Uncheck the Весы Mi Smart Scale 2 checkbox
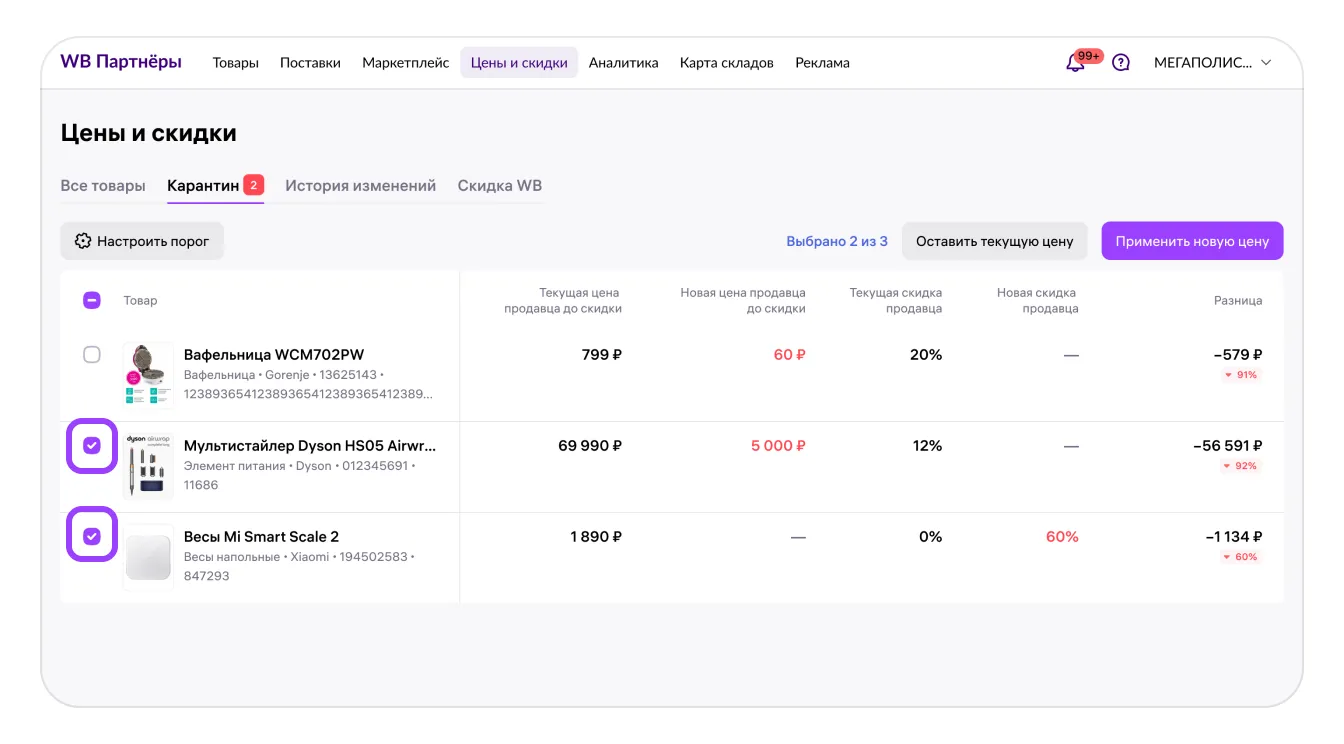1344x744 pixels. click(91, 537)
